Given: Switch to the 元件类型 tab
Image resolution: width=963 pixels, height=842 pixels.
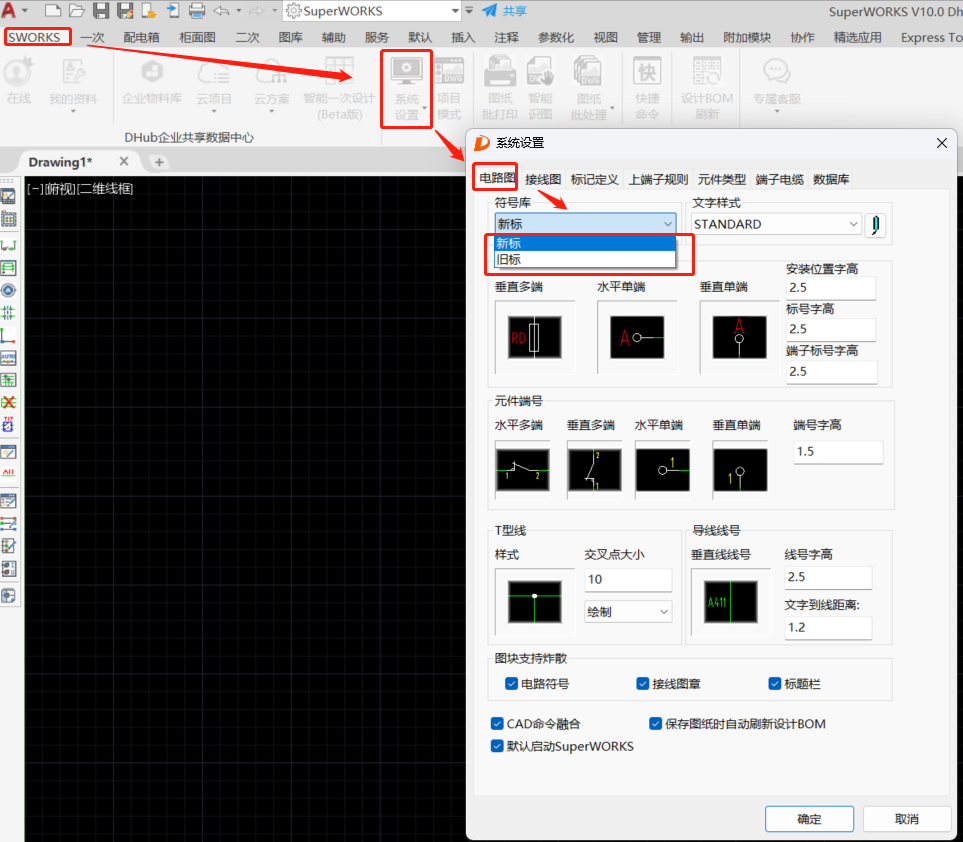Looking at the screenshot, I should pyautogui.click(x=722, y=179).
